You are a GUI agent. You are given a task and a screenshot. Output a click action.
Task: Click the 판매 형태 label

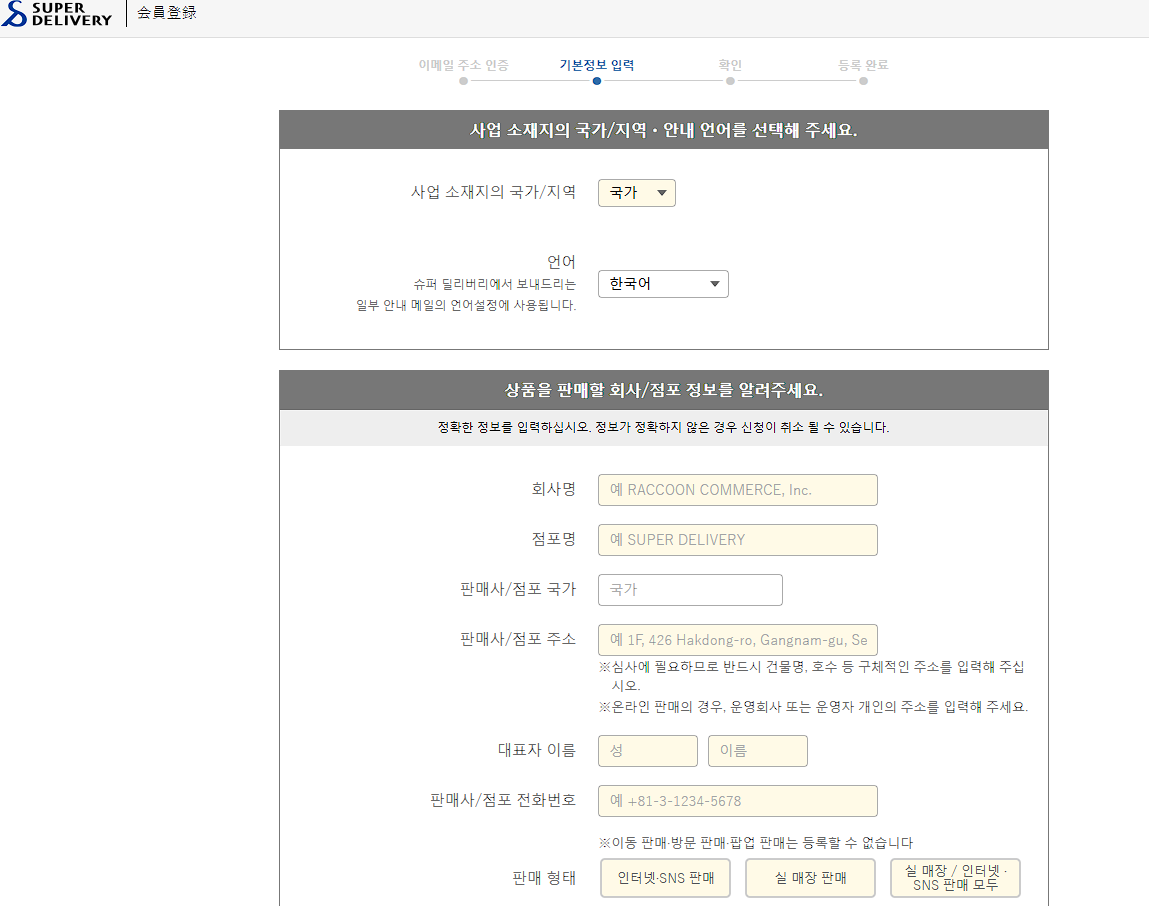tap(544, 877)
